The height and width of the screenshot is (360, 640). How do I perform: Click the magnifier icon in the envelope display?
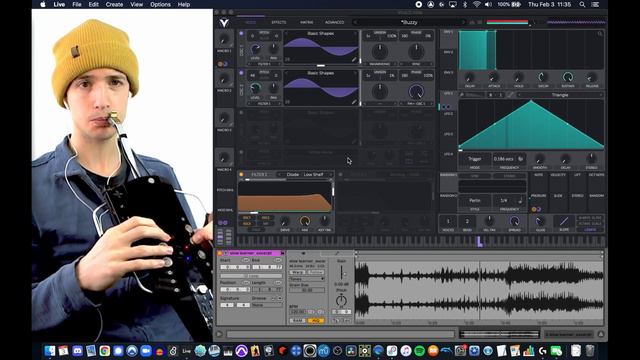pos(600,34)
